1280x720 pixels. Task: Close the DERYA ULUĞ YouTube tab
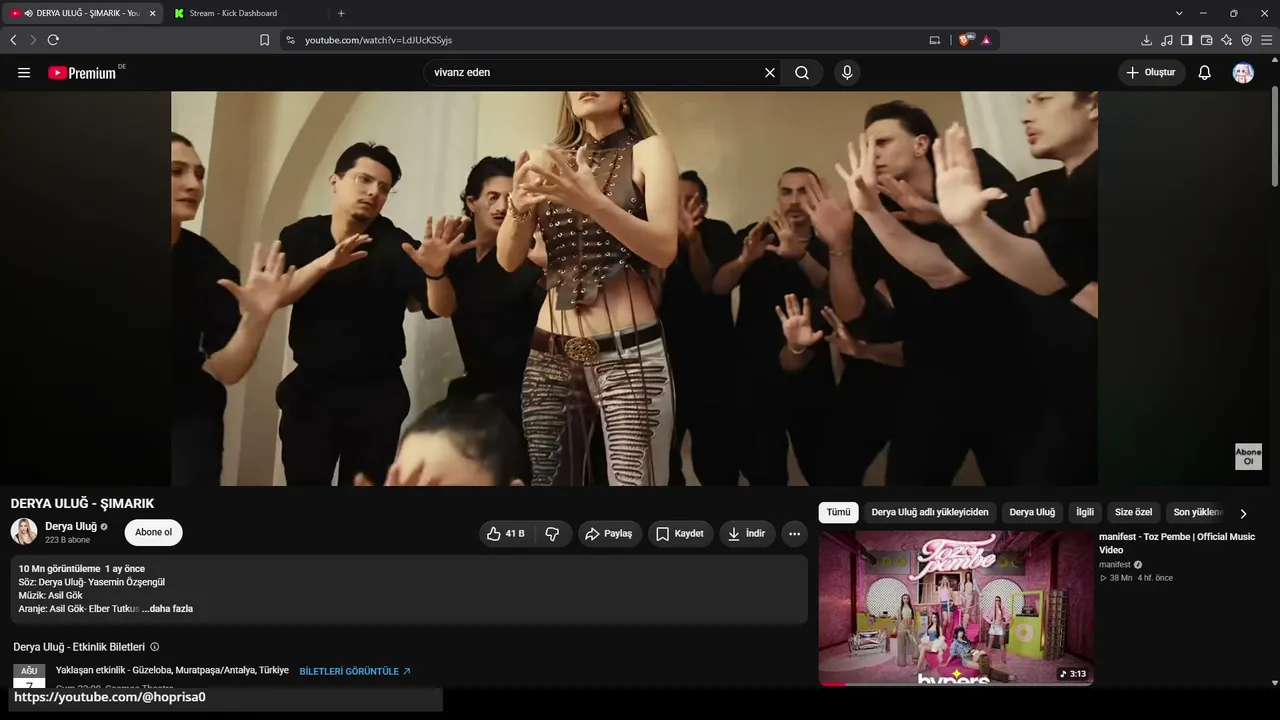[152, 13]
